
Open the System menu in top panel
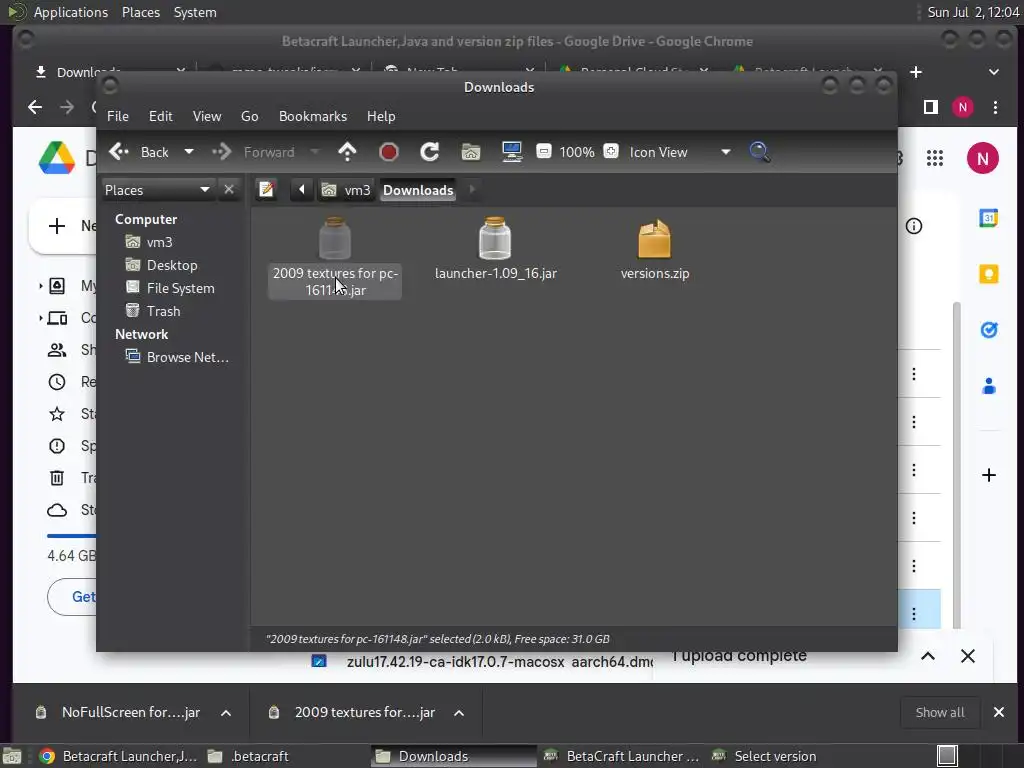pyautogui.click(x=195, y=12)
